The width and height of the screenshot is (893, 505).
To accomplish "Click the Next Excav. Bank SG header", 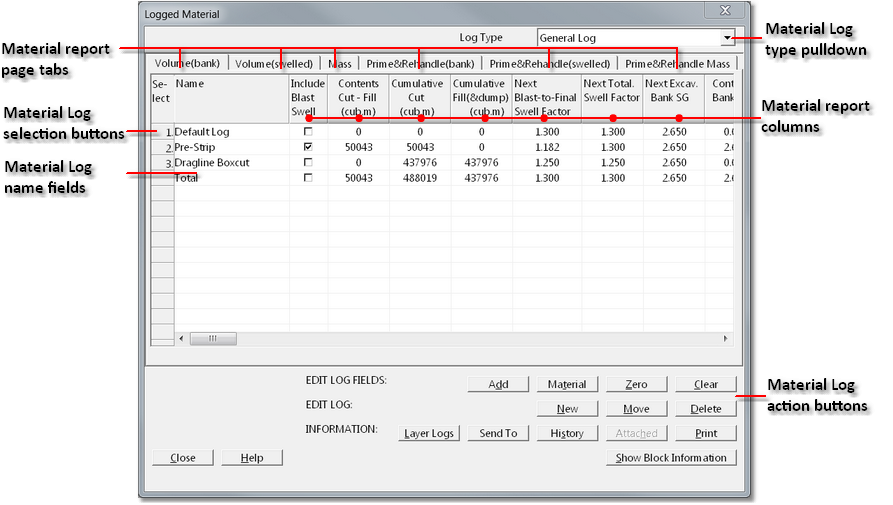I will [x=674, y=98].
